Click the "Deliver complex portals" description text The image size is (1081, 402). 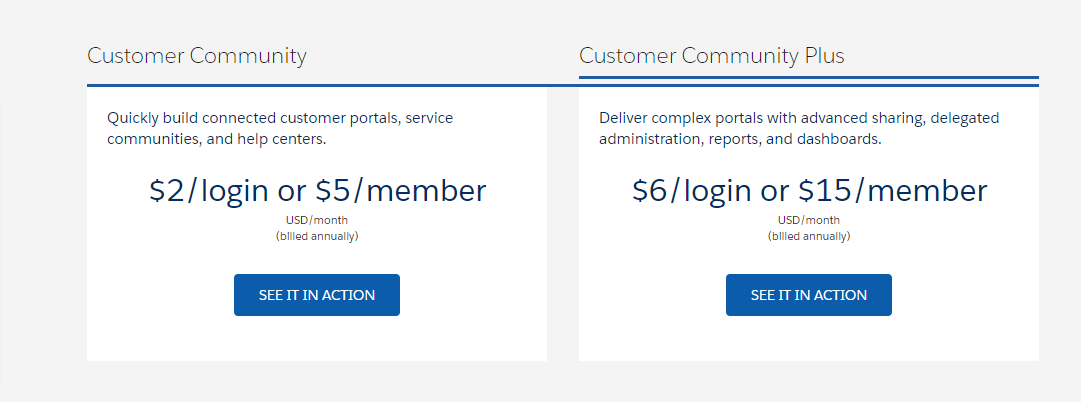point(798,118)
